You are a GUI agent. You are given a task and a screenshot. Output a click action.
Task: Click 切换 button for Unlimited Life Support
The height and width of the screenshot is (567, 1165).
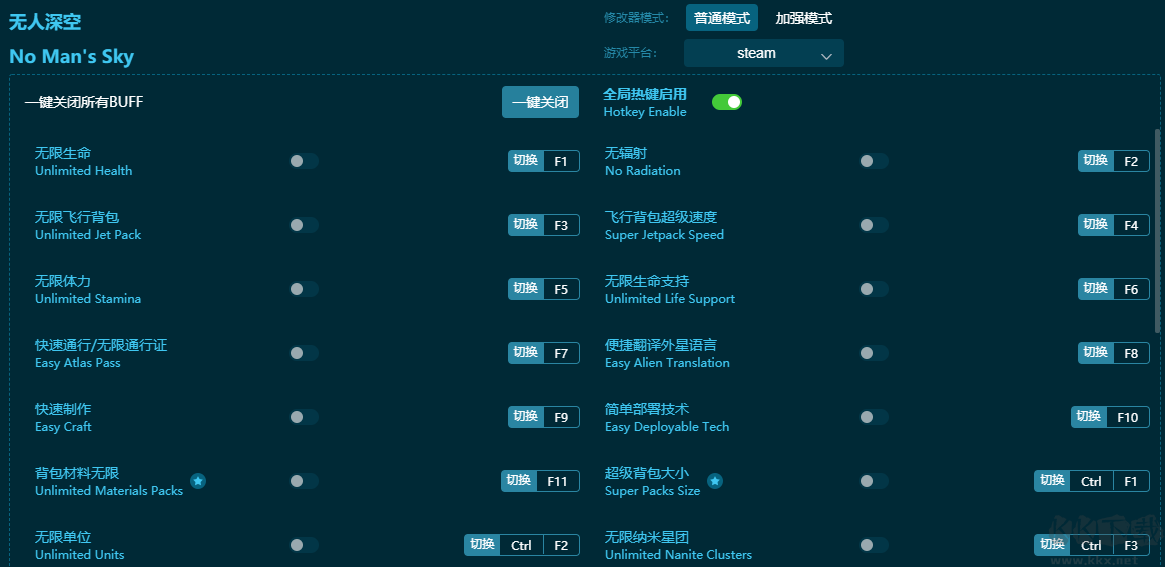click(x=1096, y=289)
